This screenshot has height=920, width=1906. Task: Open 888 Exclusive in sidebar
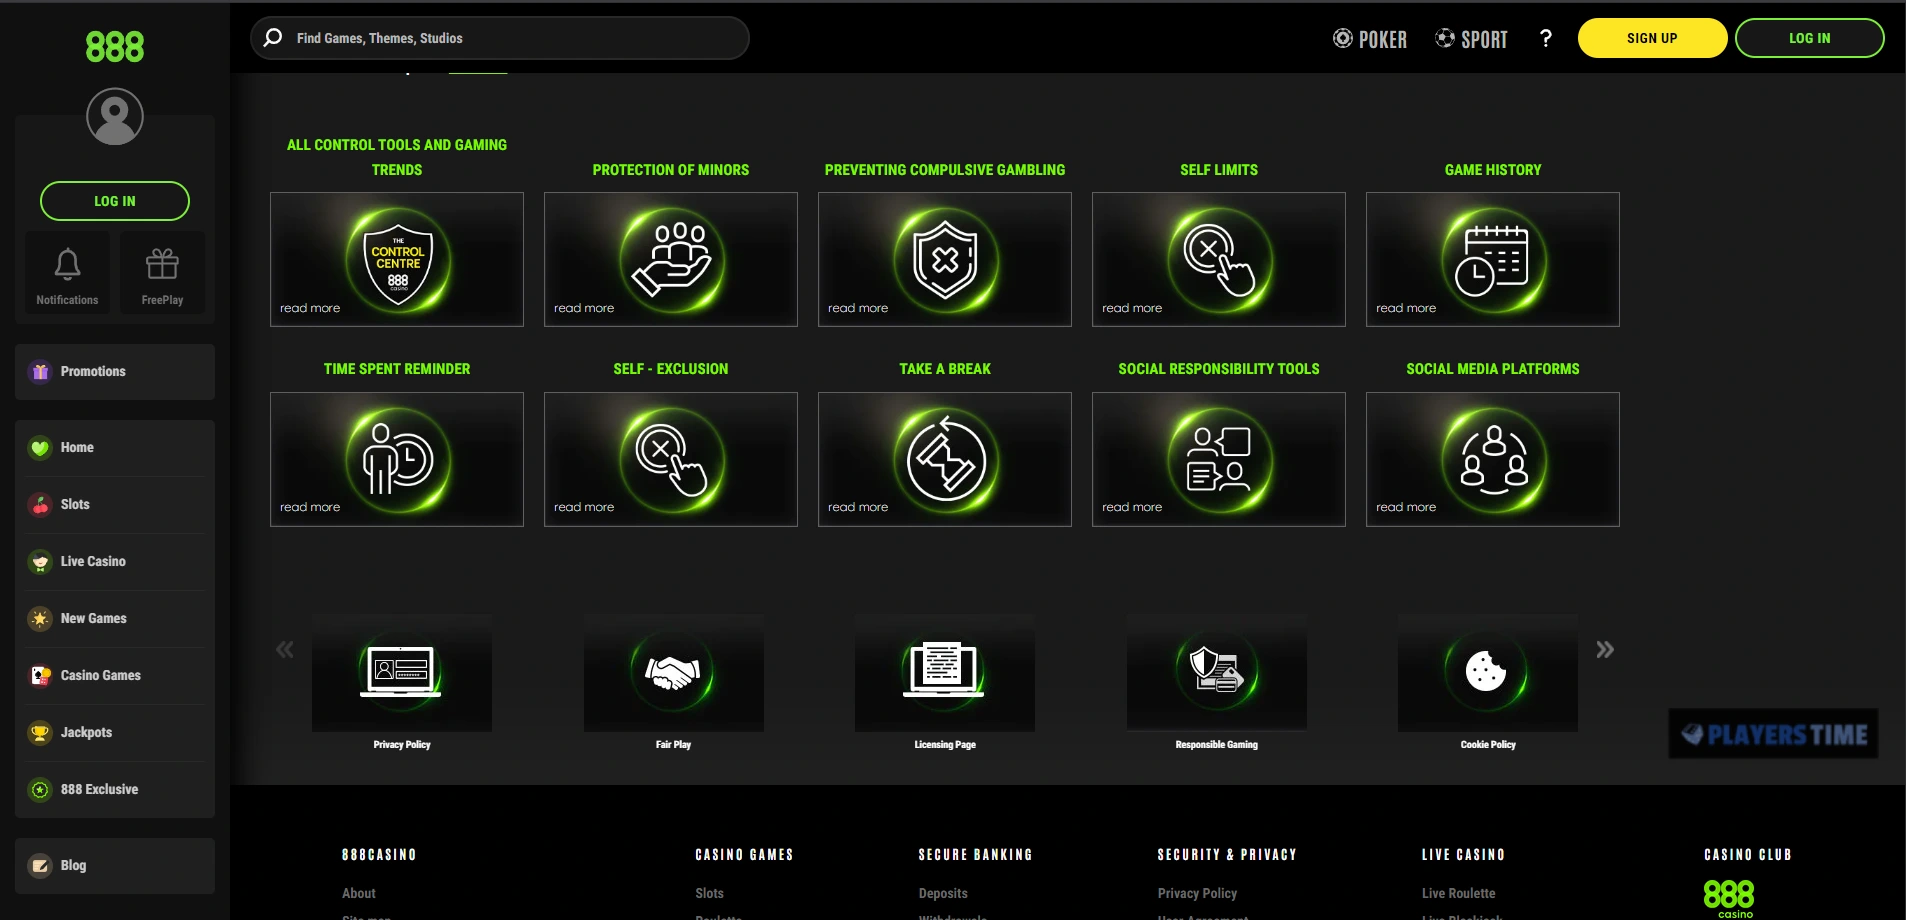(115, 790)
